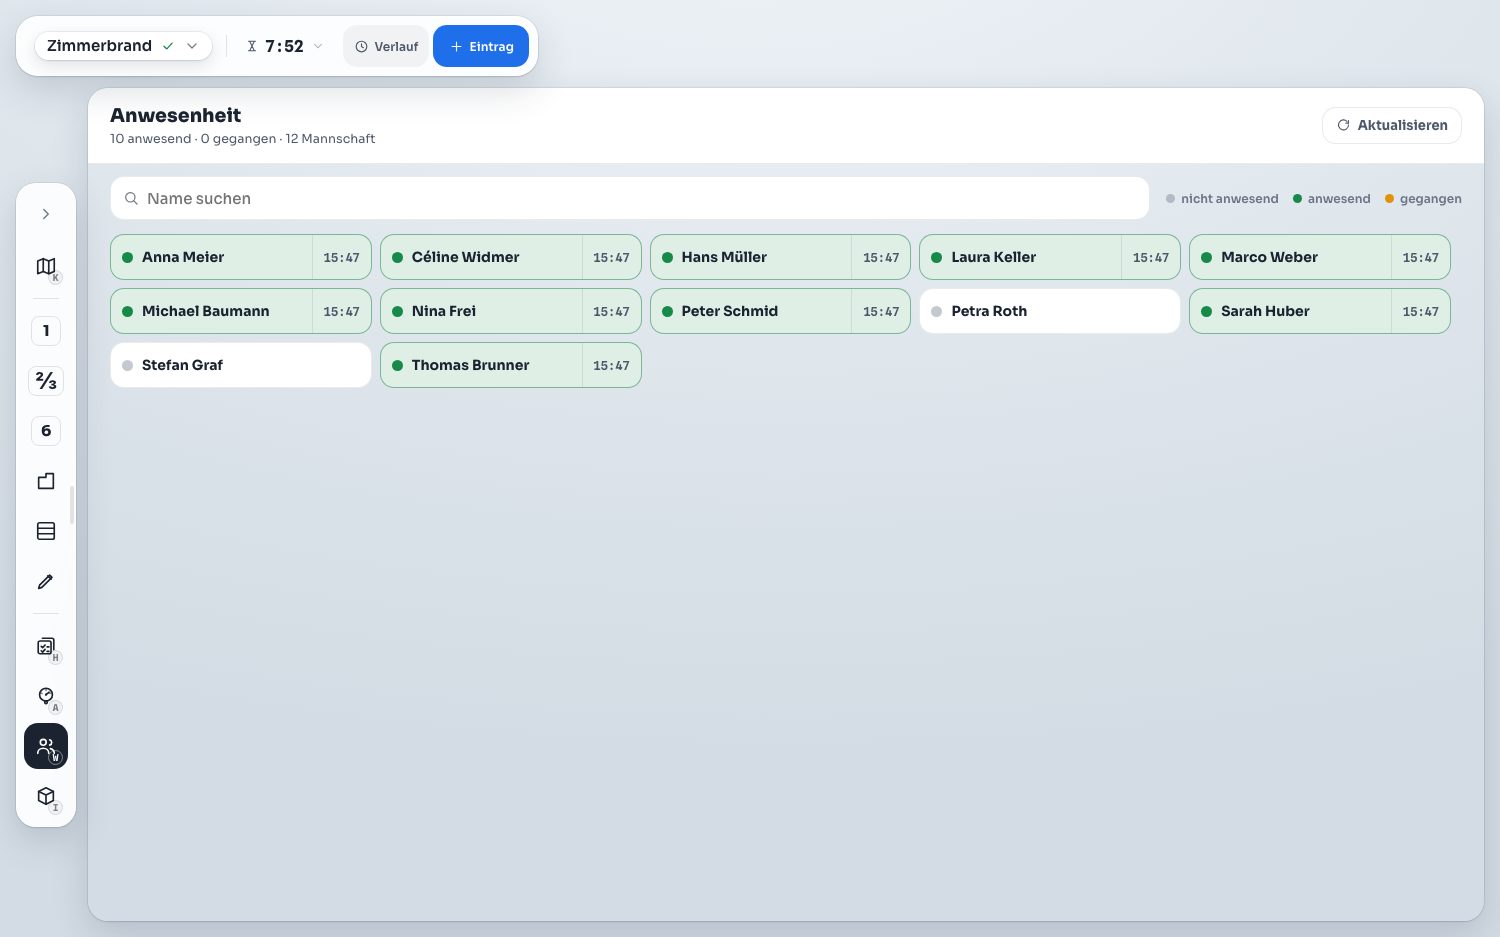
Task: Select the sidebar item labeled 6
Action: 46,431
